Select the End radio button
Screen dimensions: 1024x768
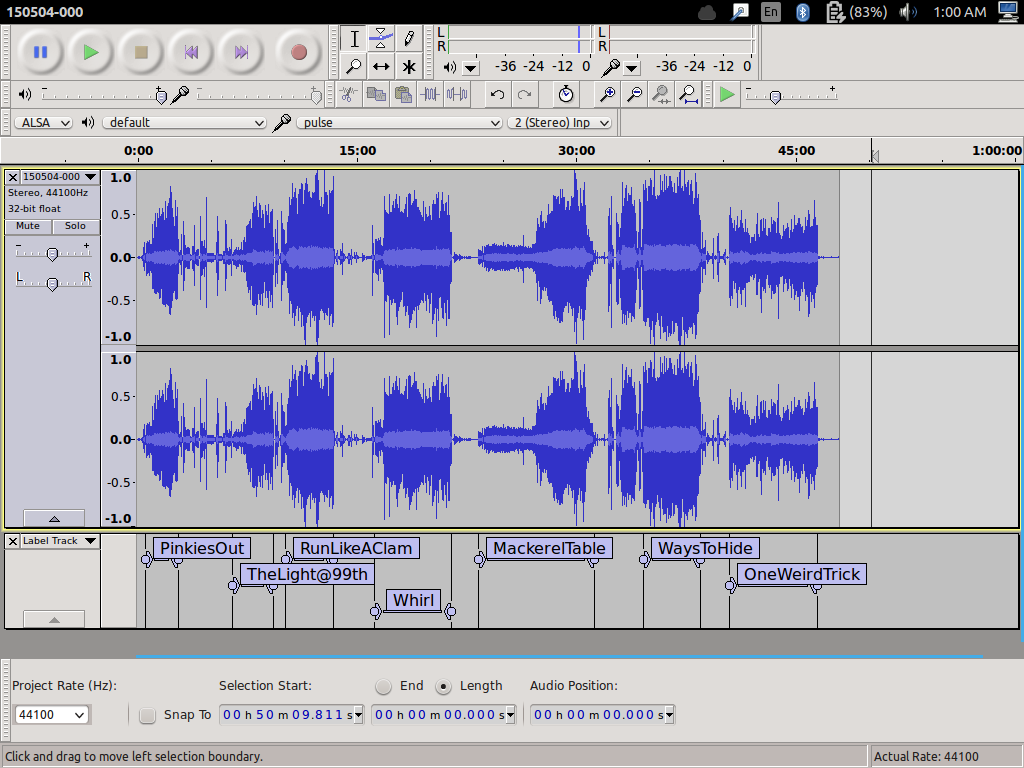[x=384, y=686]
